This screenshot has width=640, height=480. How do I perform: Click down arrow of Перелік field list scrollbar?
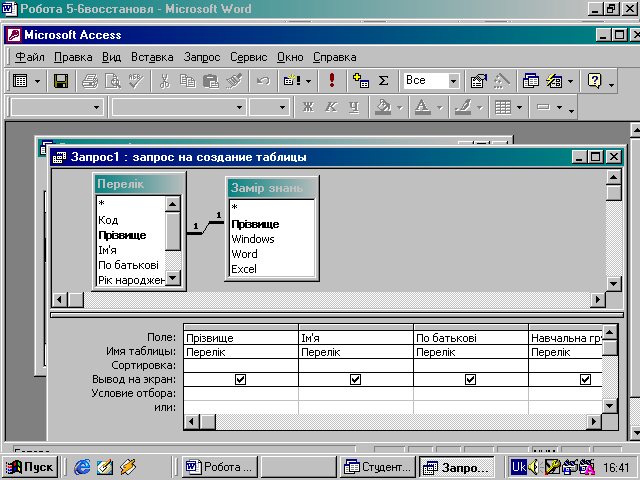click(x=173, y=278)
